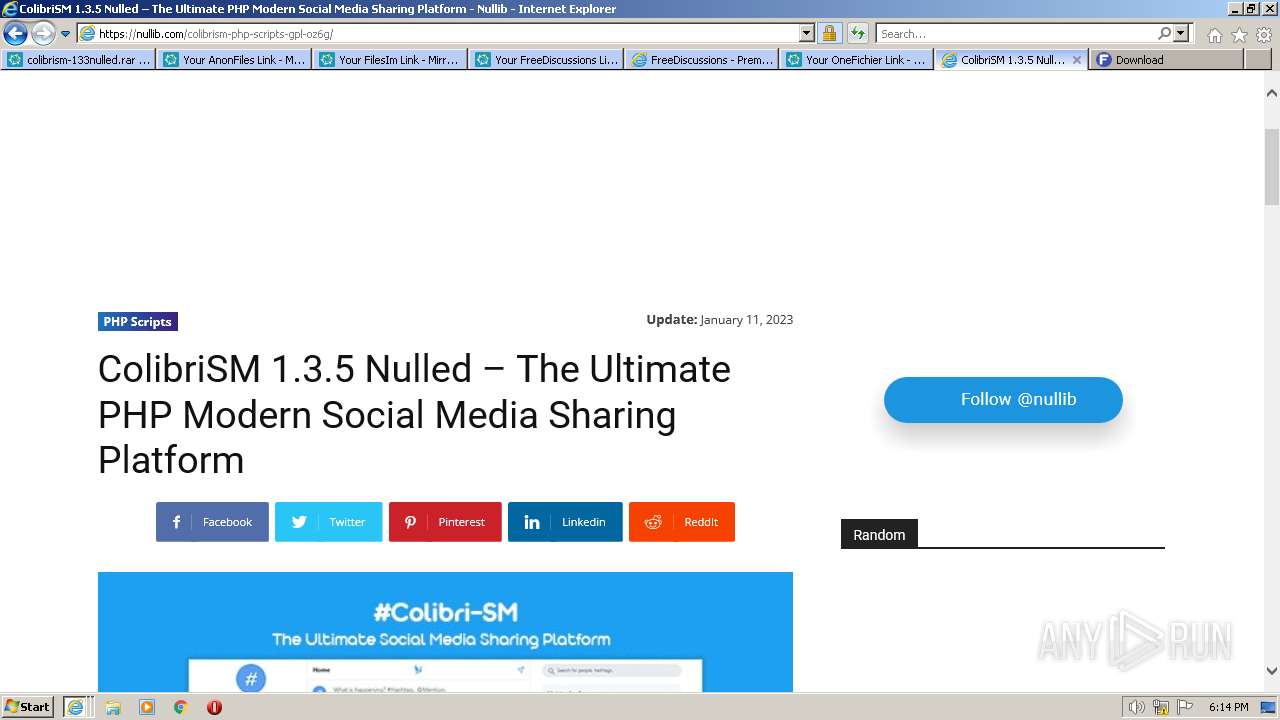Expand the address bar autocomplete dropdown
1280x720 pixels.
tap(807, 33)
